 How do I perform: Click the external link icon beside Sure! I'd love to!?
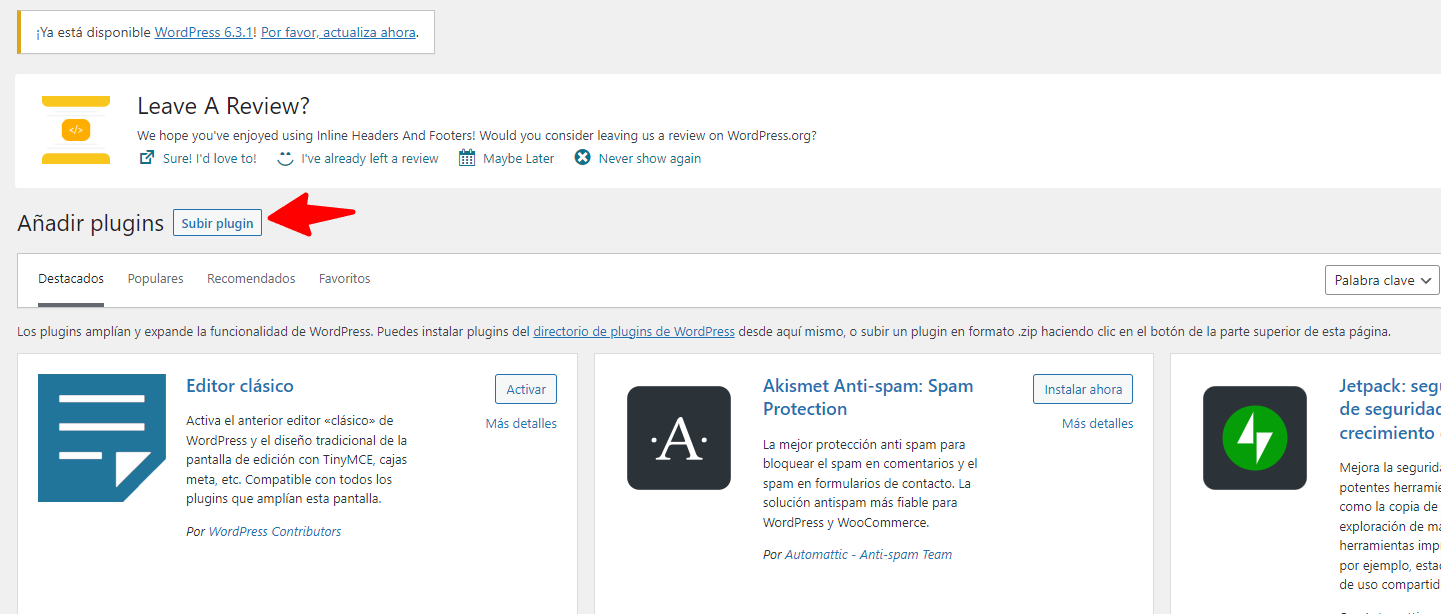point(146,158)
